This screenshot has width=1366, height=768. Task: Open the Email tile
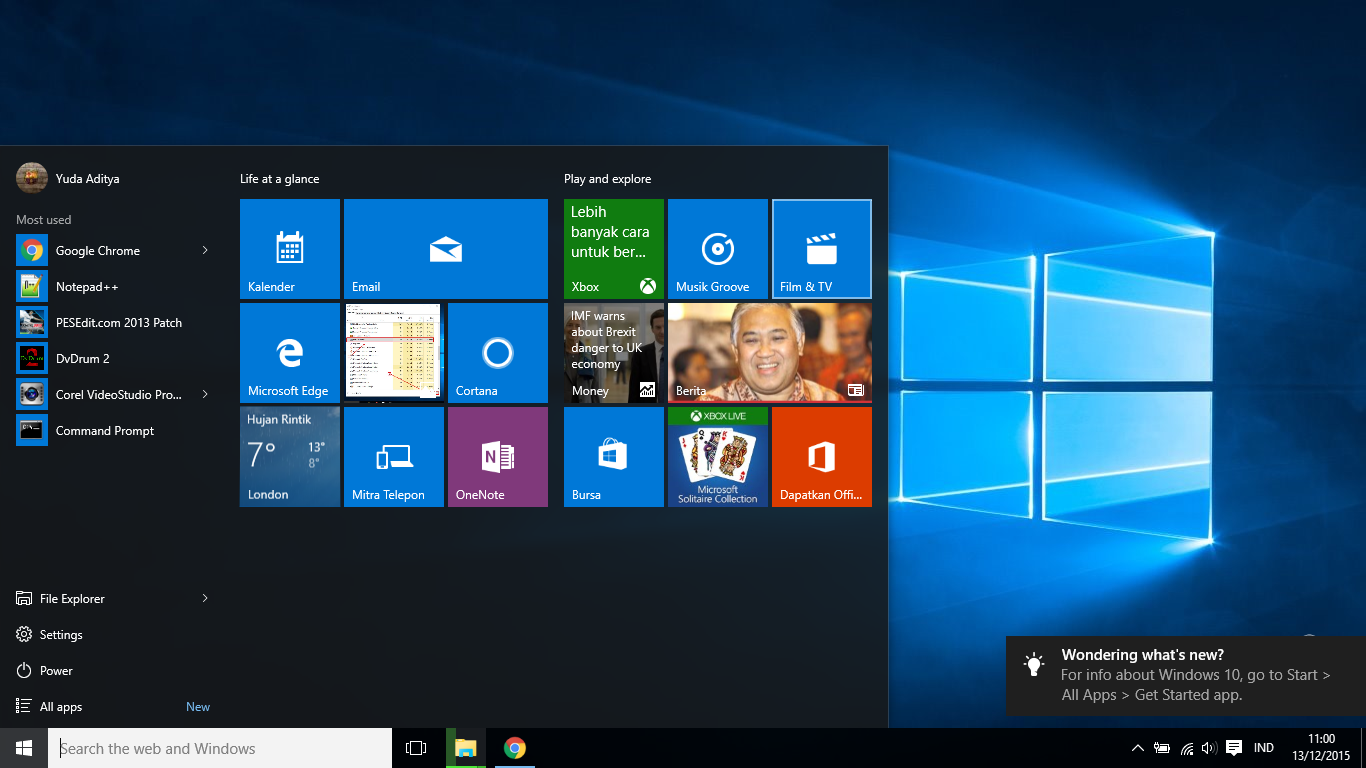click(446, 249)
